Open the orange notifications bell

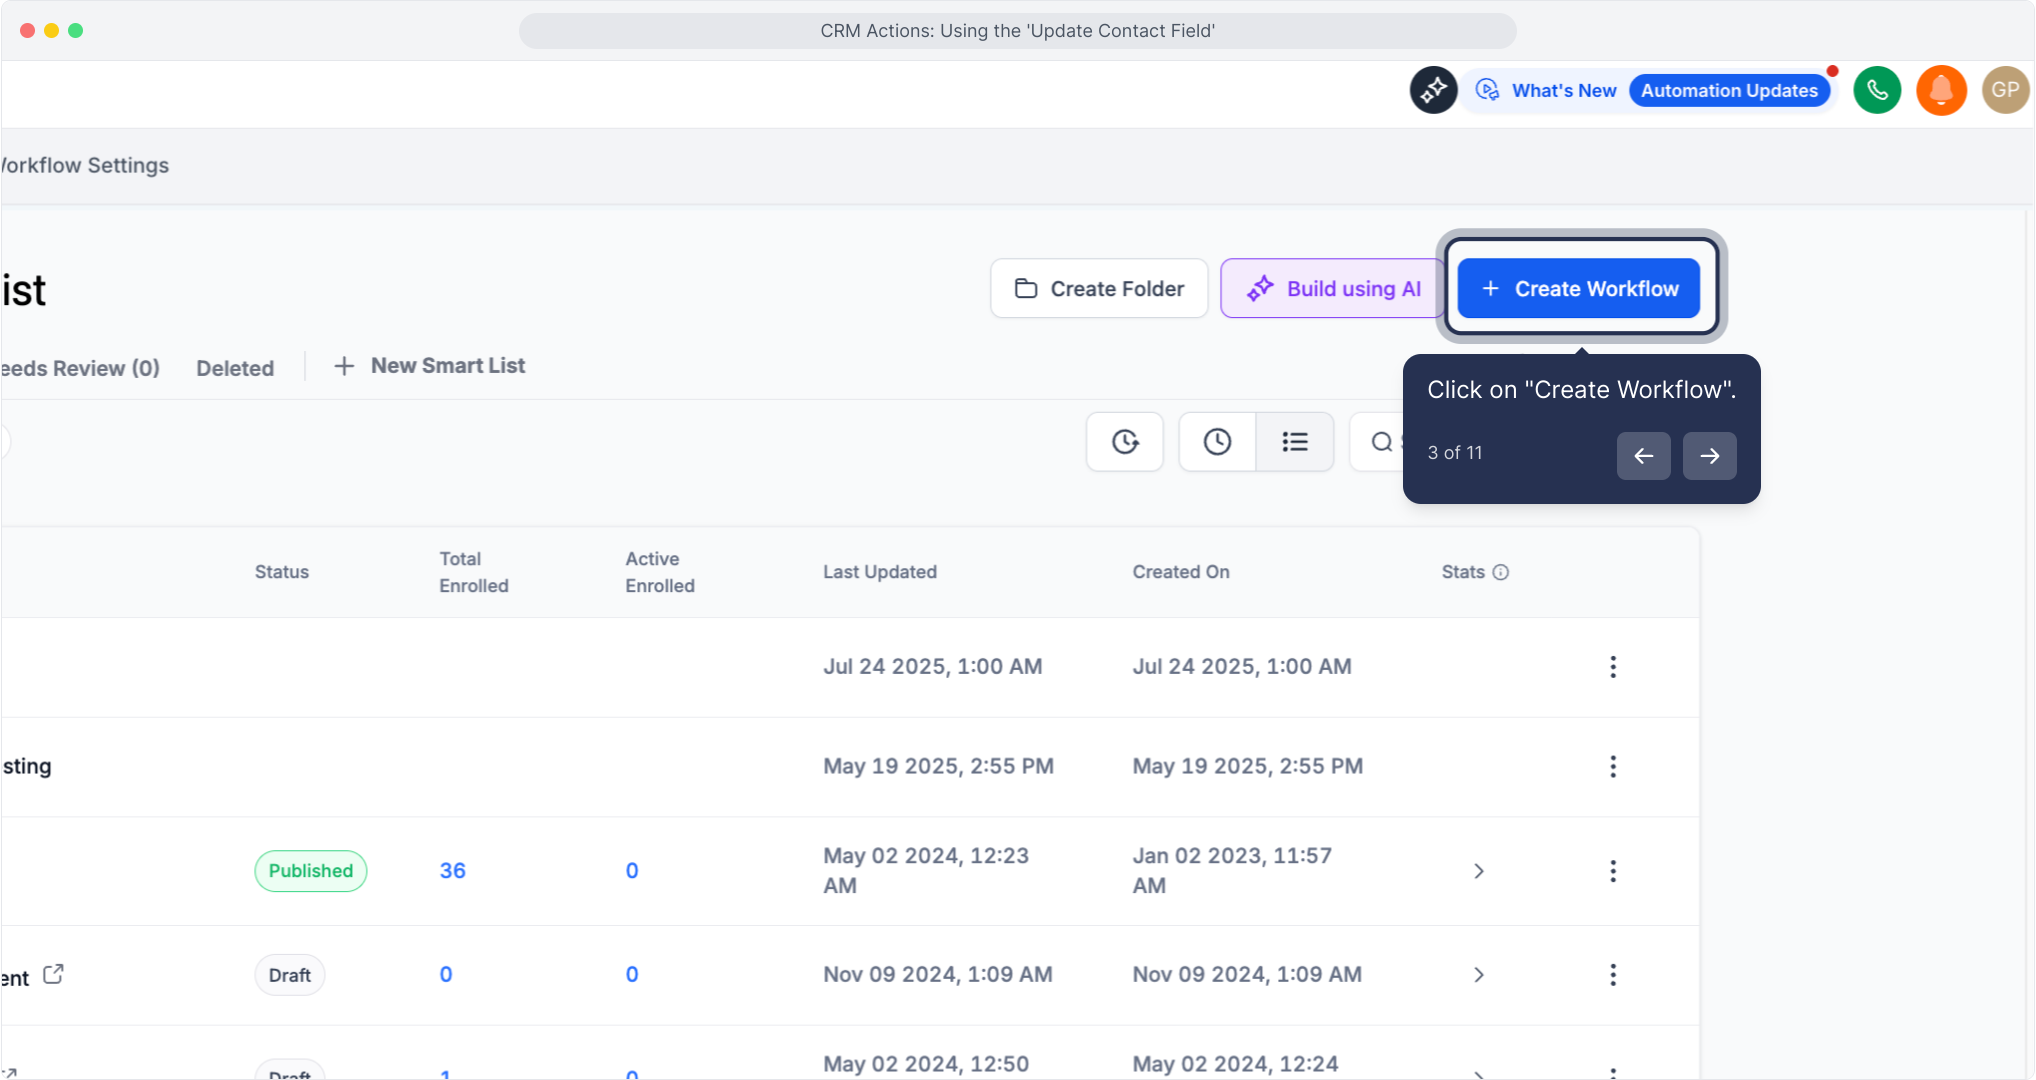click(x=1941, y=90)
